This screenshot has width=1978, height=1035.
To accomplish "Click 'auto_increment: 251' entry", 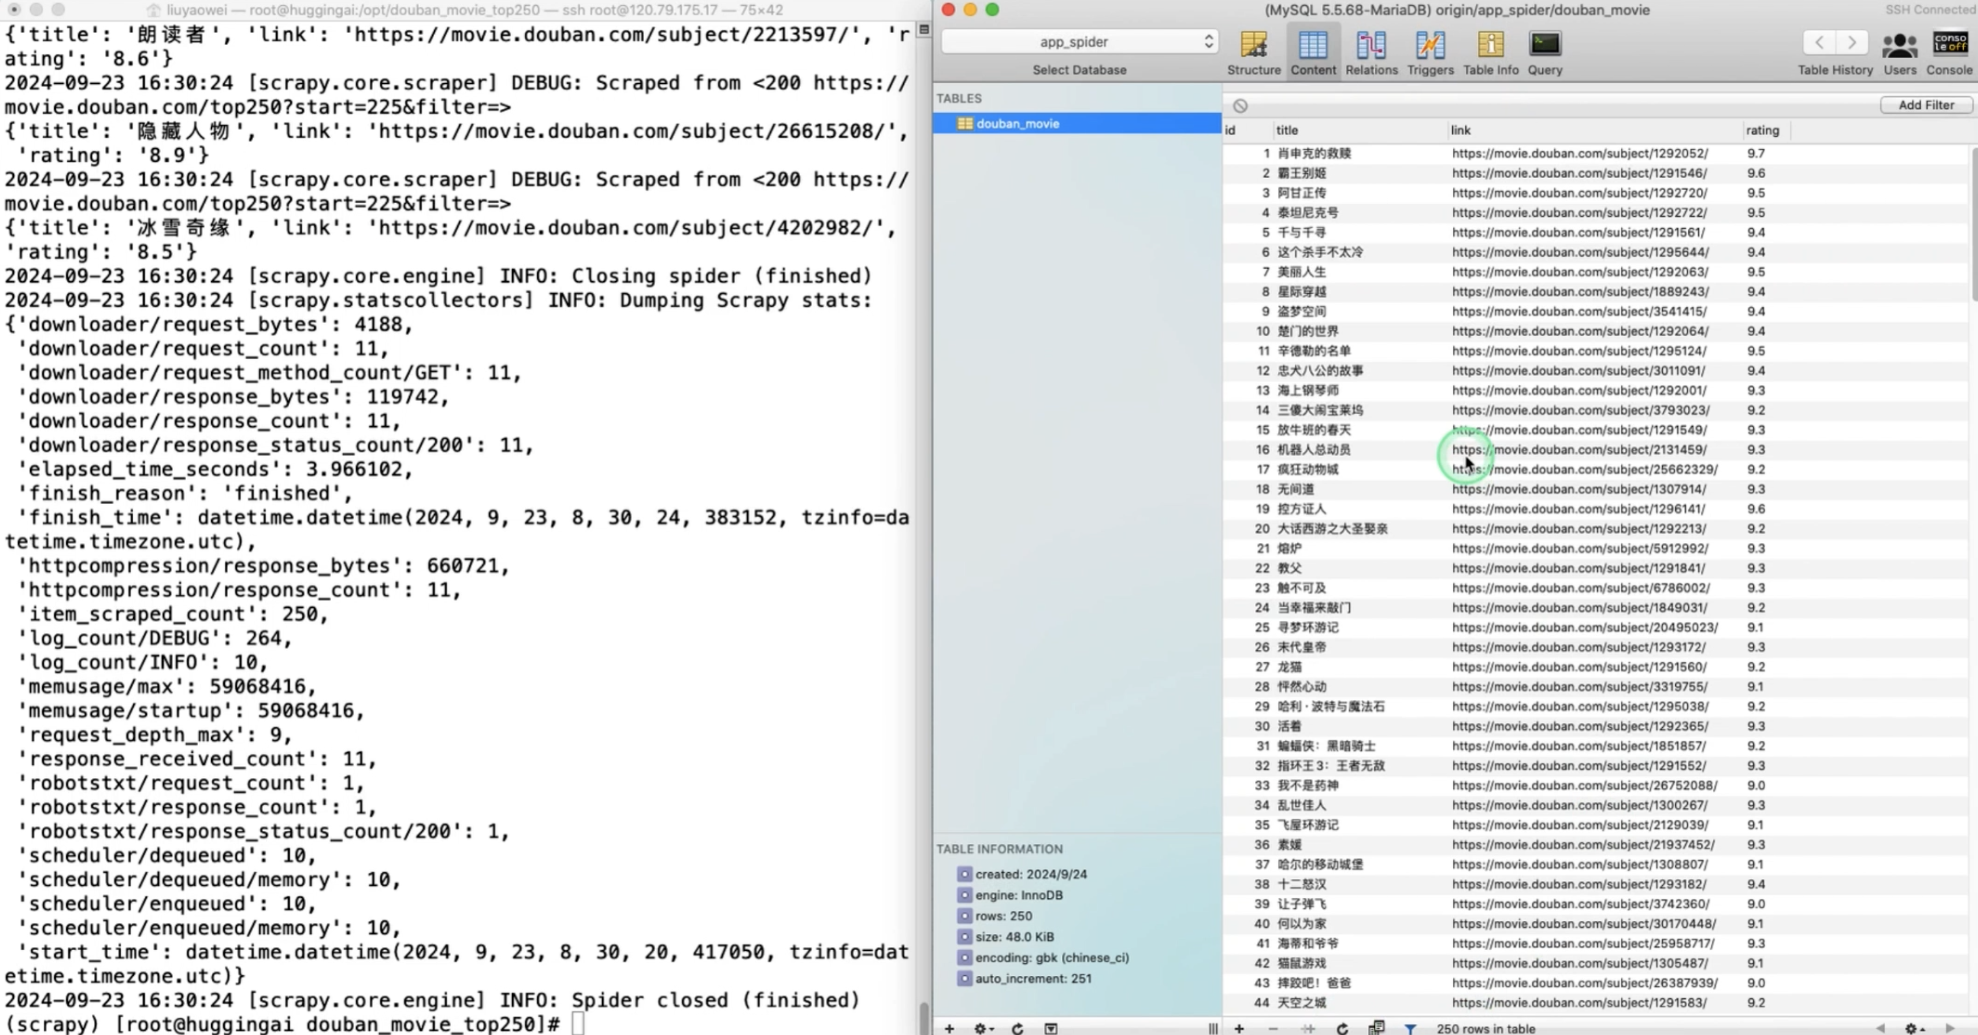I will (1033, 979).
